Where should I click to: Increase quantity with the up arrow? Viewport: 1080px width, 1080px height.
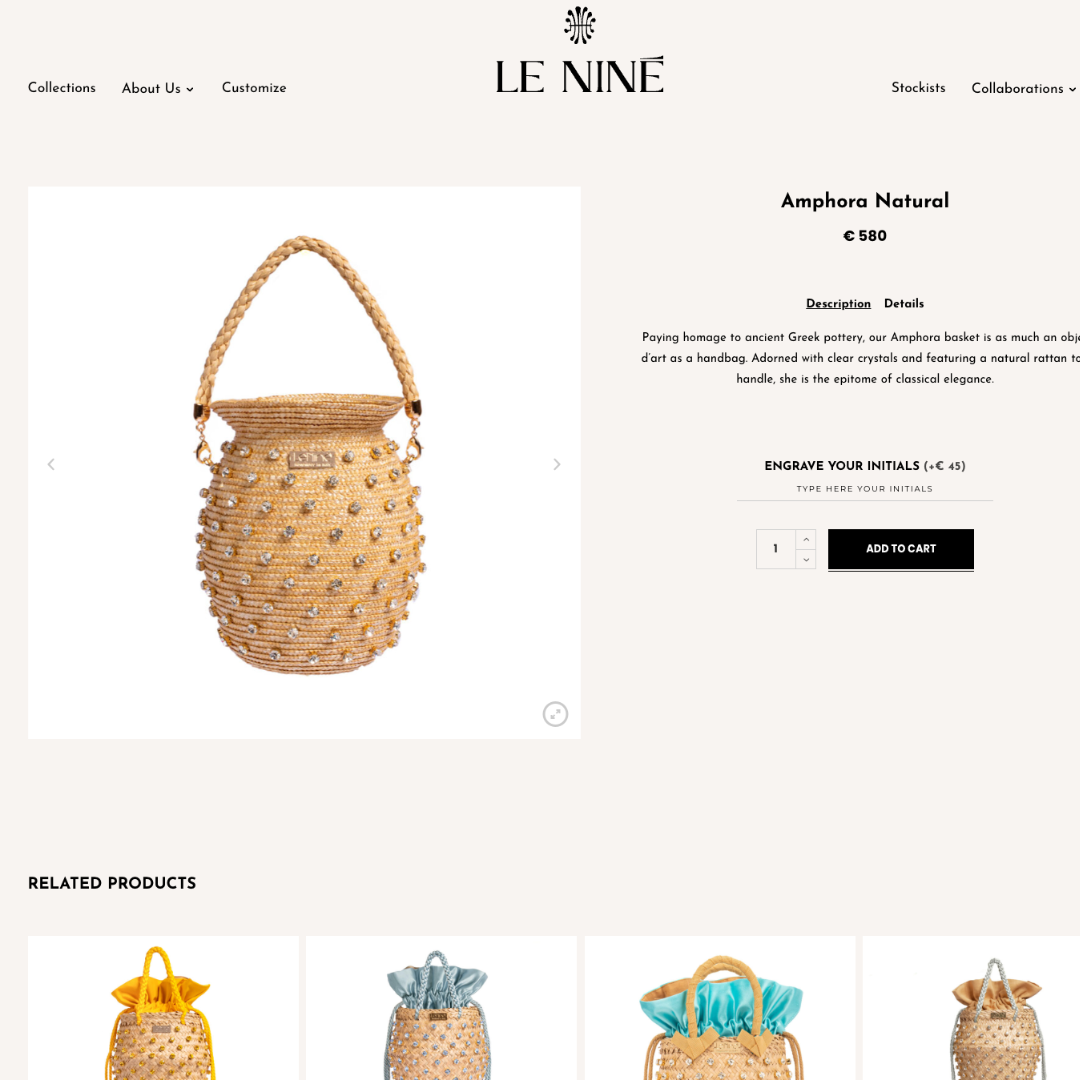(x=806, y=539)
